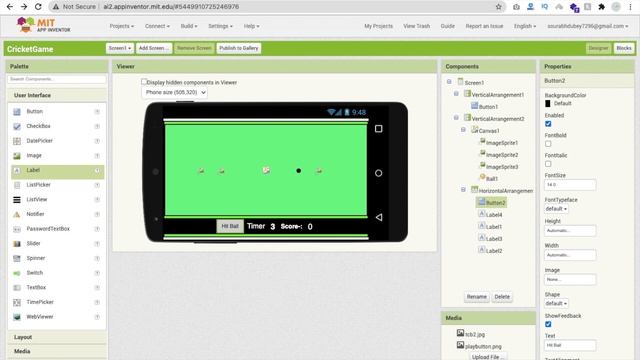Click the Search Components field
Viewport: 640px width, 360px height.
(x=57, y=79)
